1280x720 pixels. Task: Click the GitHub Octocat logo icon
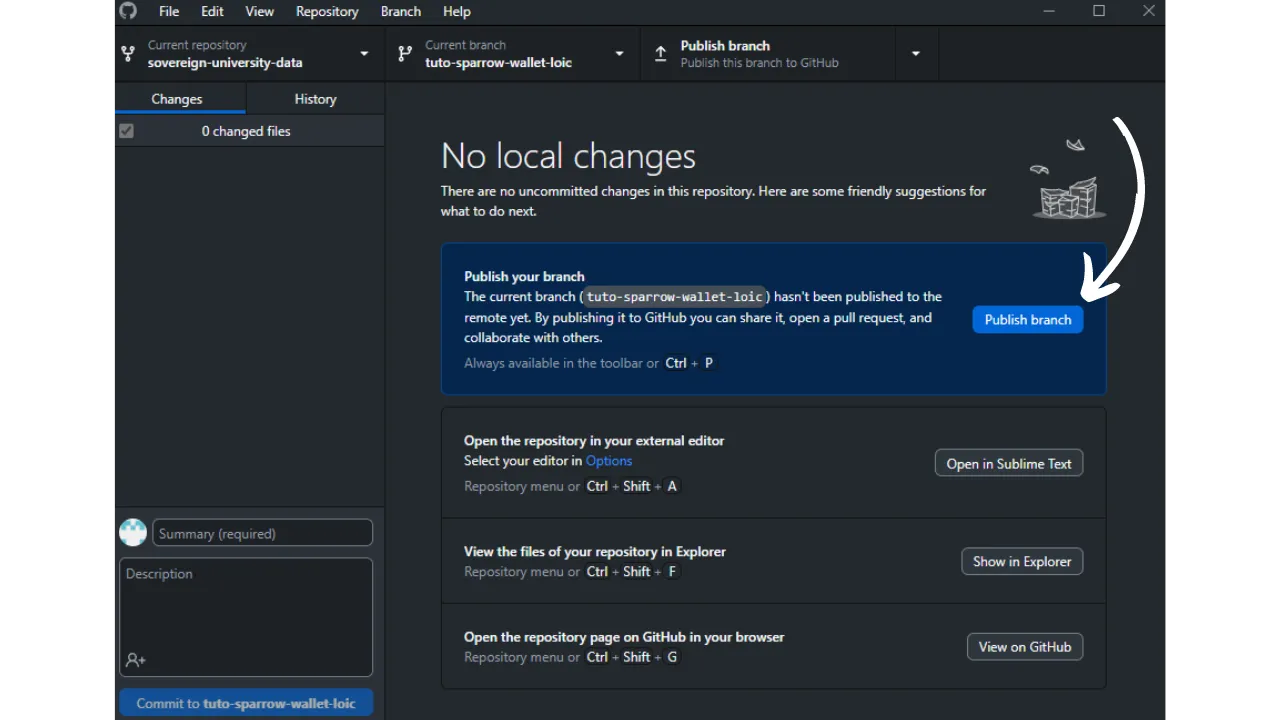tap(128, 11)
